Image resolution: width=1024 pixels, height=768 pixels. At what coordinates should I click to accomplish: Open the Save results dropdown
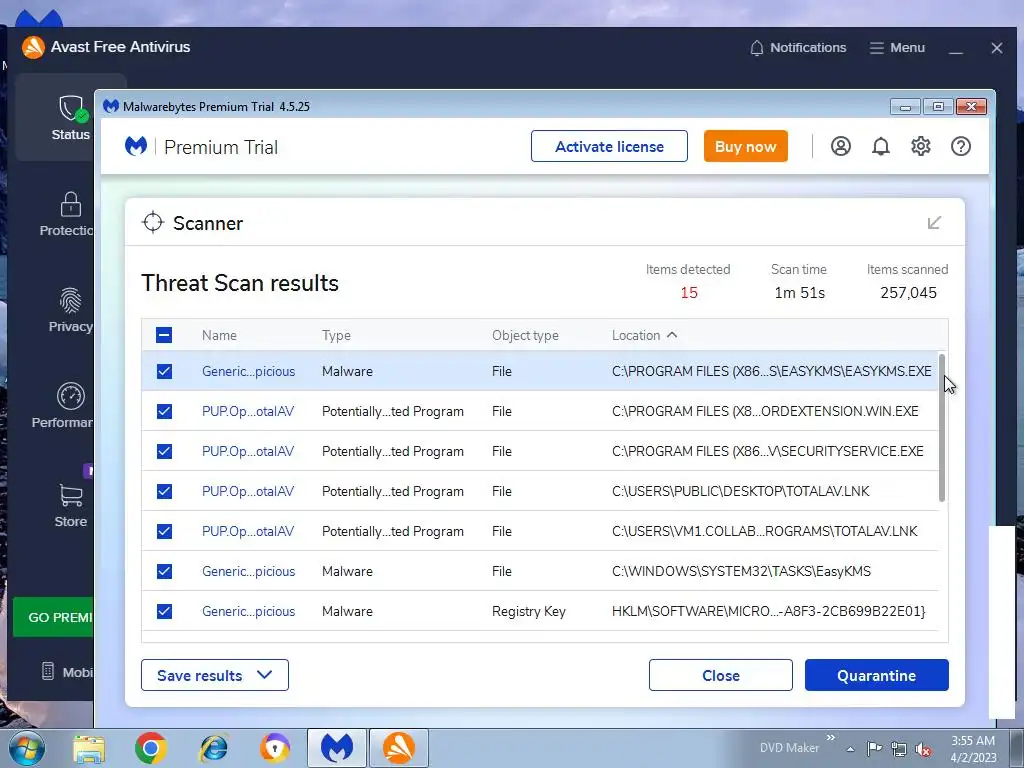215,675
